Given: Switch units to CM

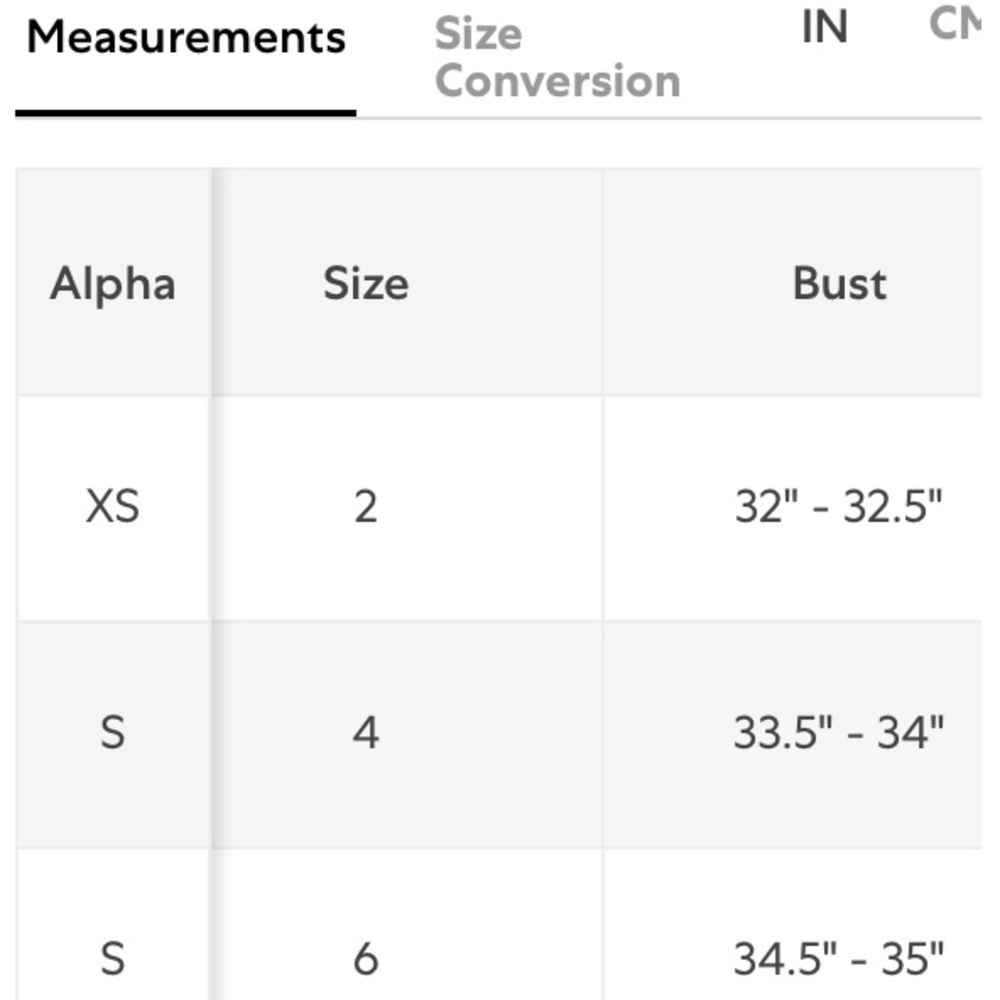Looking at the screenshot, I should [957, 24].
